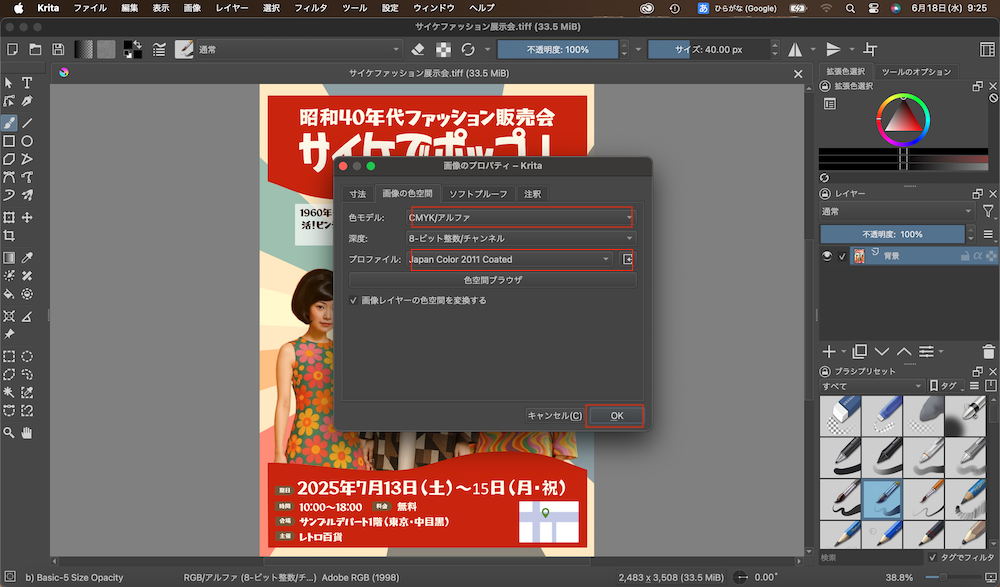1000x587 pixels.
Task: Open the layer blending mode 通常 dropdown
Action: click(x=897, y=211)
